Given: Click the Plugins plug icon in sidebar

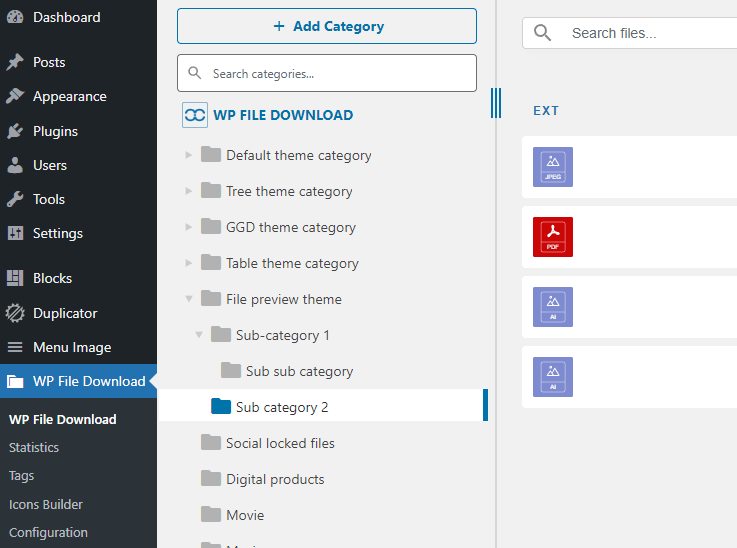Looking at the screenshot, I should click(15, 131).
